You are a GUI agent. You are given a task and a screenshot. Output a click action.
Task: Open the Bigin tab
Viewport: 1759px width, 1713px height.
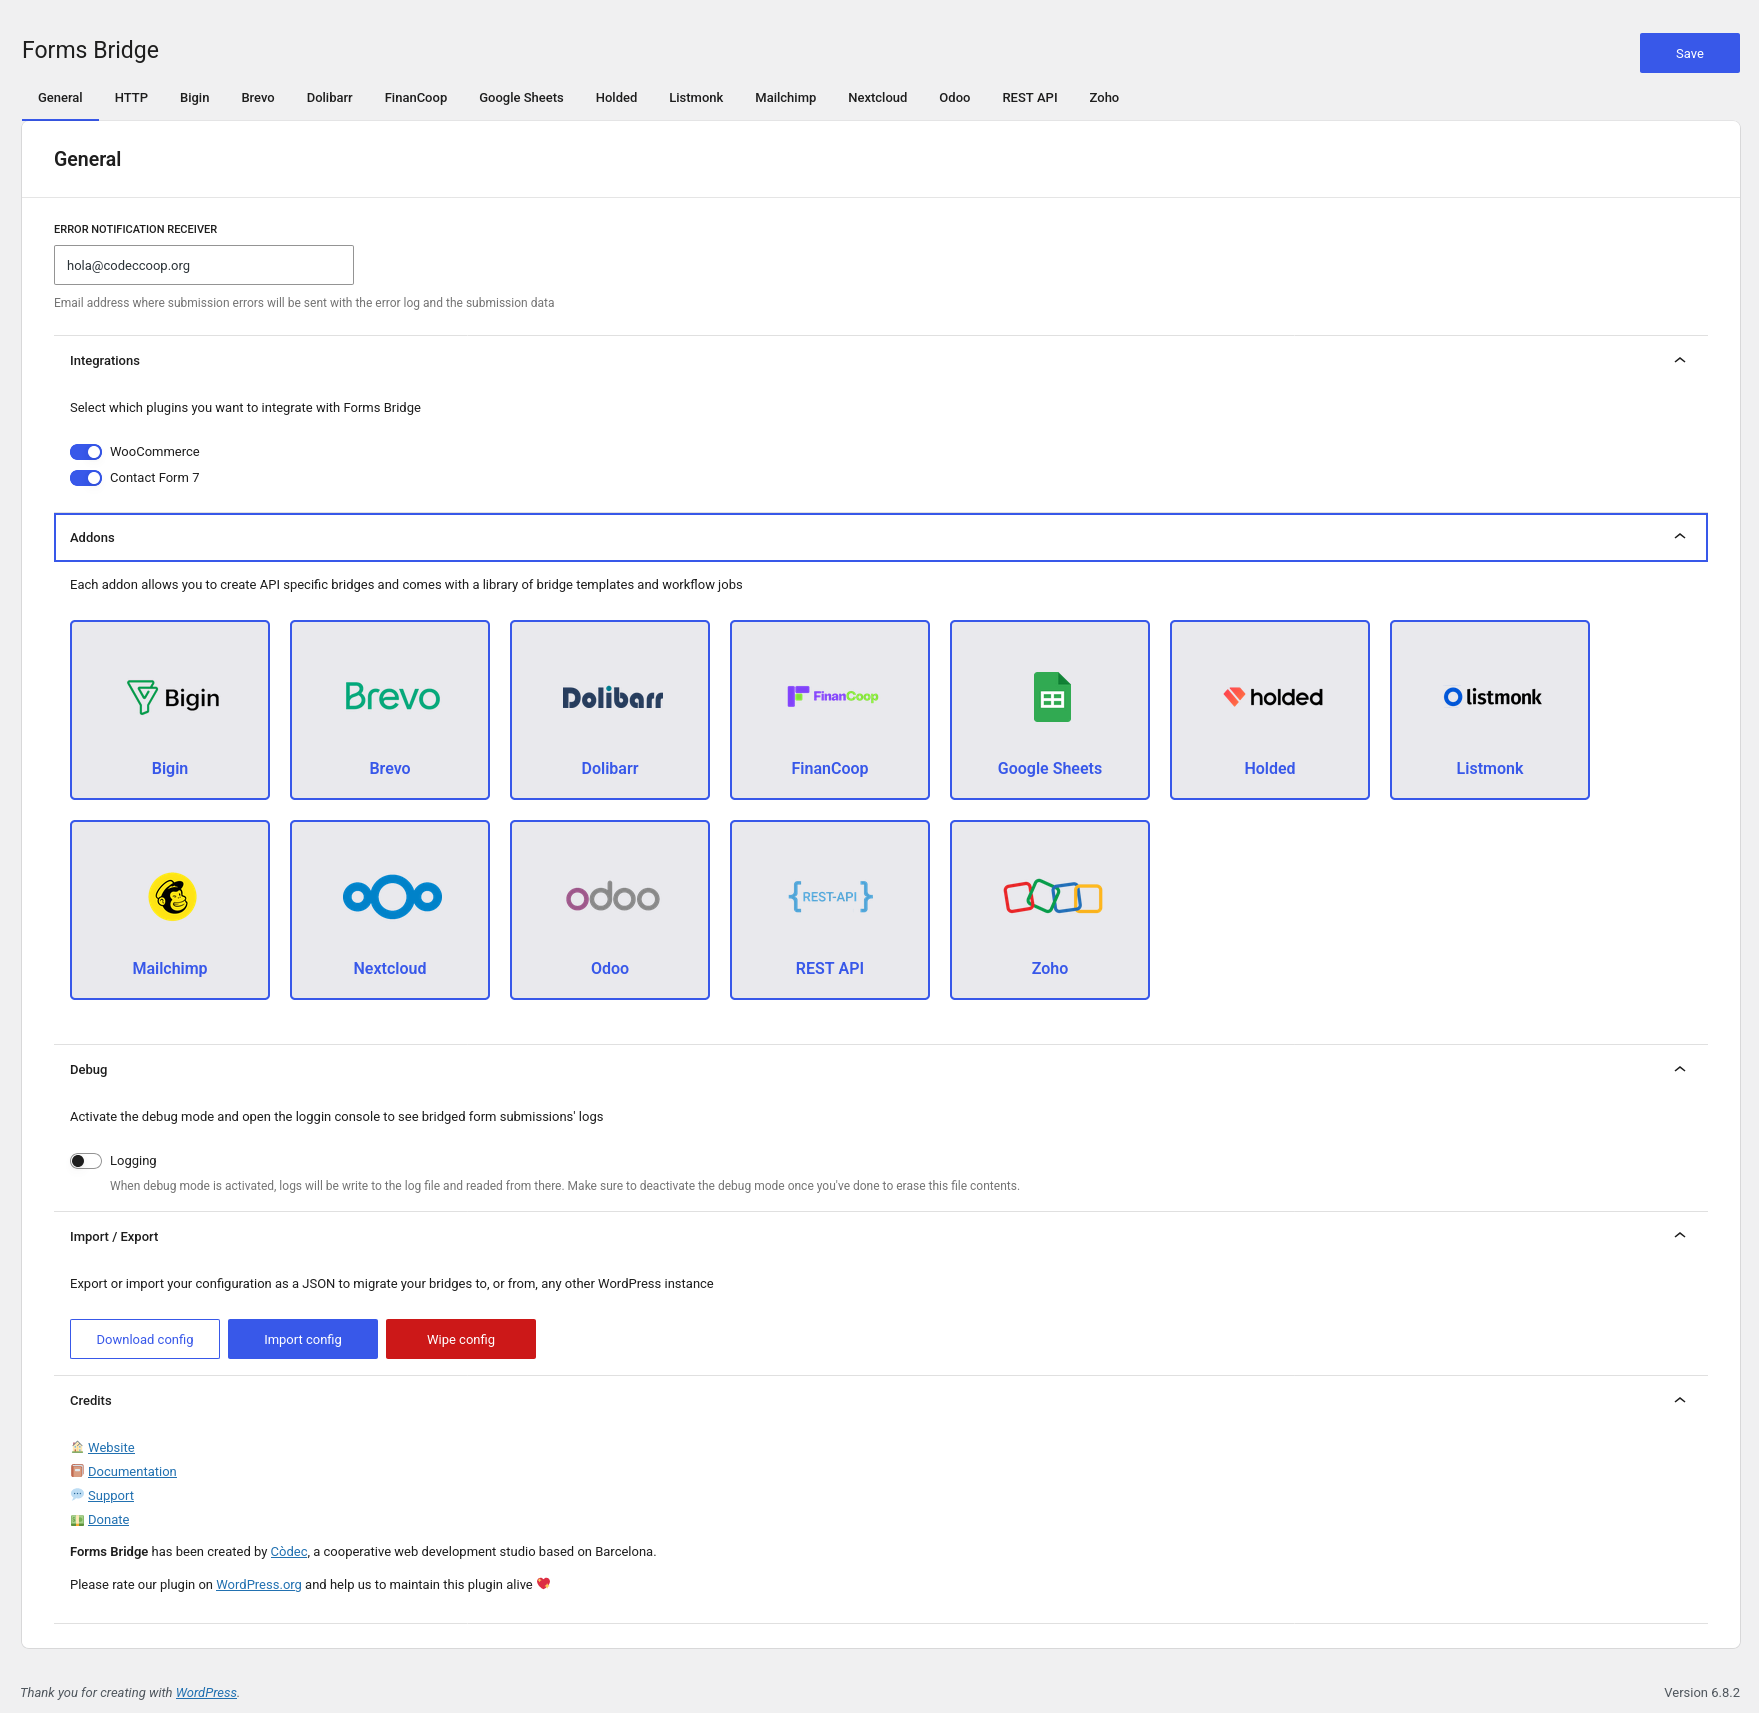click(x=195, y=98)
